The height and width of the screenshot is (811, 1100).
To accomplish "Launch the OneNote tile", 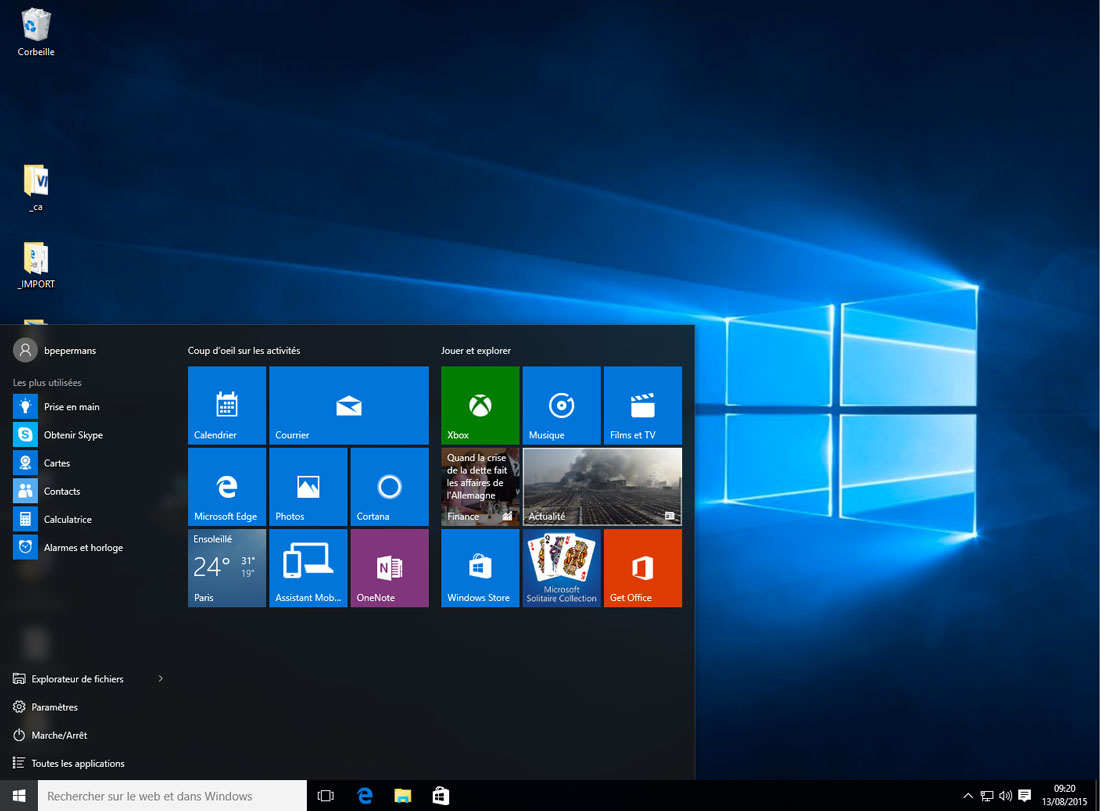I will tap(389, 568).
